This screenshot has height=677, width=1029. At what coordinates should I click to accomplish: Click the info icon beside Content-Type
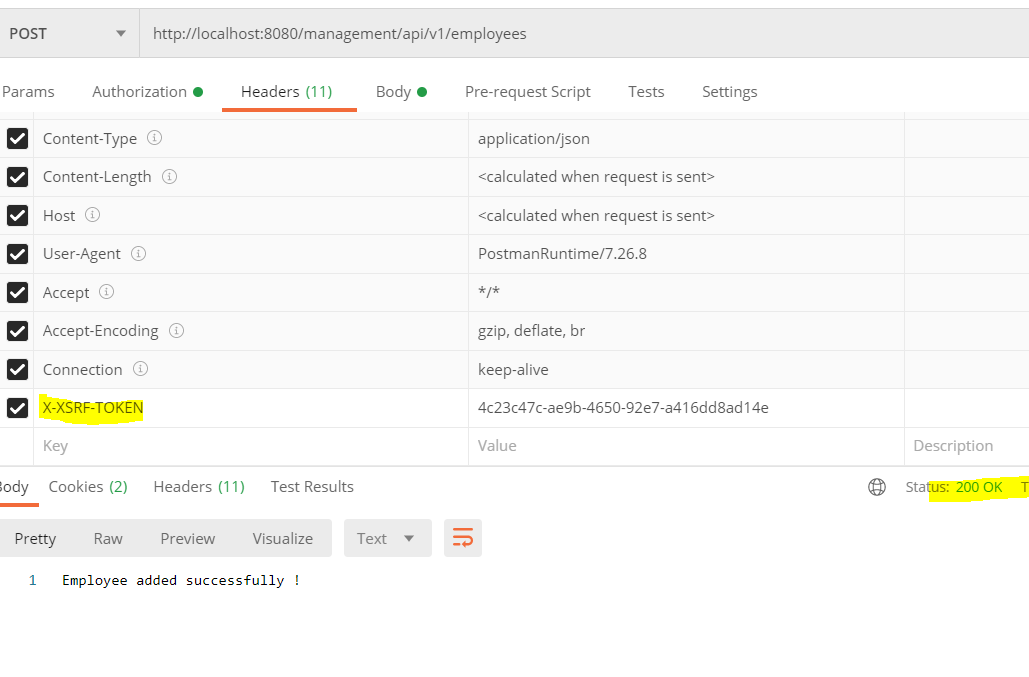click(155, 138)
